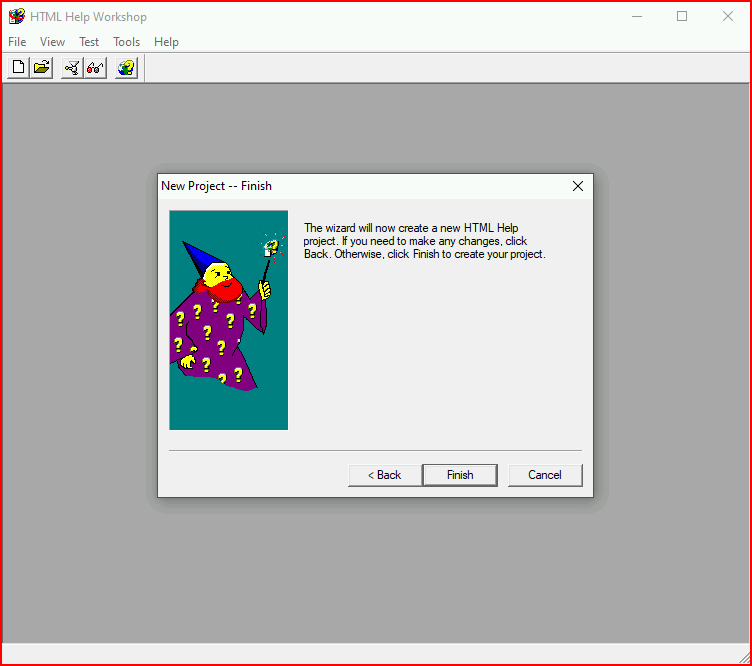The width and height of the screenshot is (752, 666).
Task: Click the wizard description text paragraph
Action: 424,241
